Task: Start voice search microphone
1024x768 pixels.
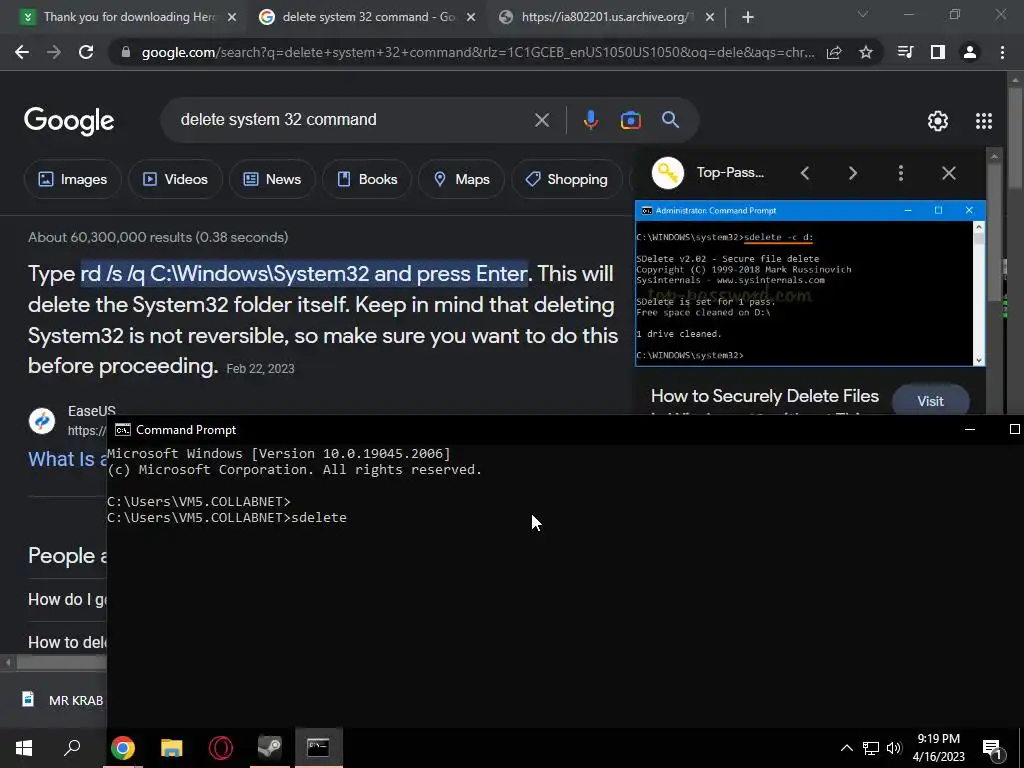Action: coord(590,120)
